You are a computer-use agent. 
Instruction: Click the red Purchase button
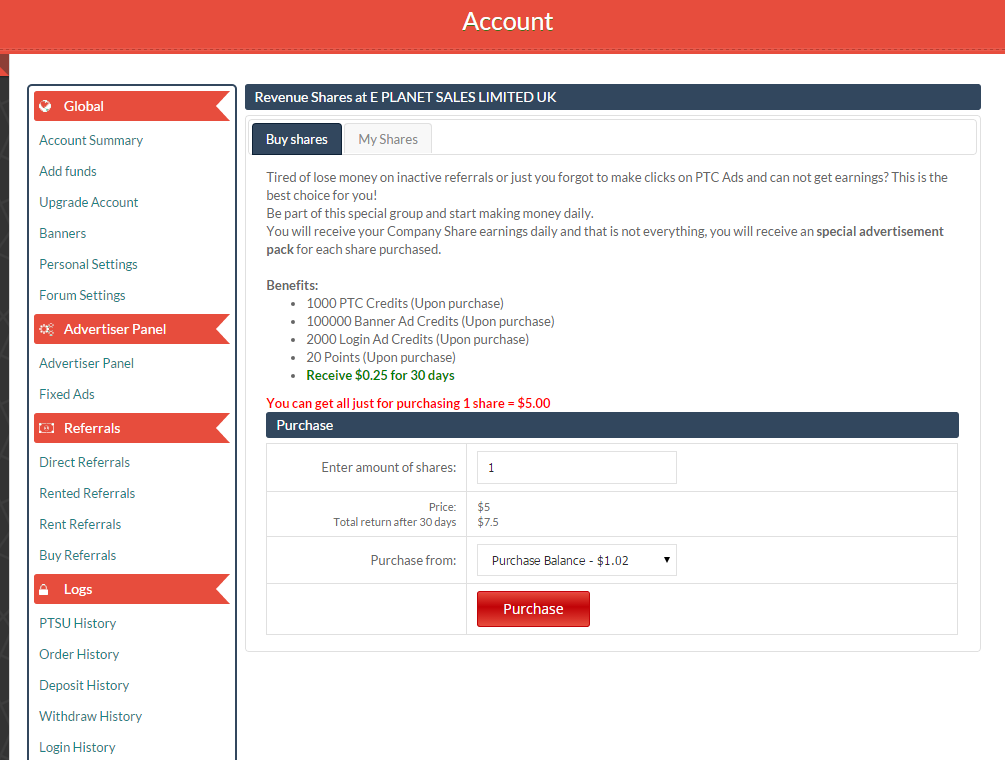point(533,609)
